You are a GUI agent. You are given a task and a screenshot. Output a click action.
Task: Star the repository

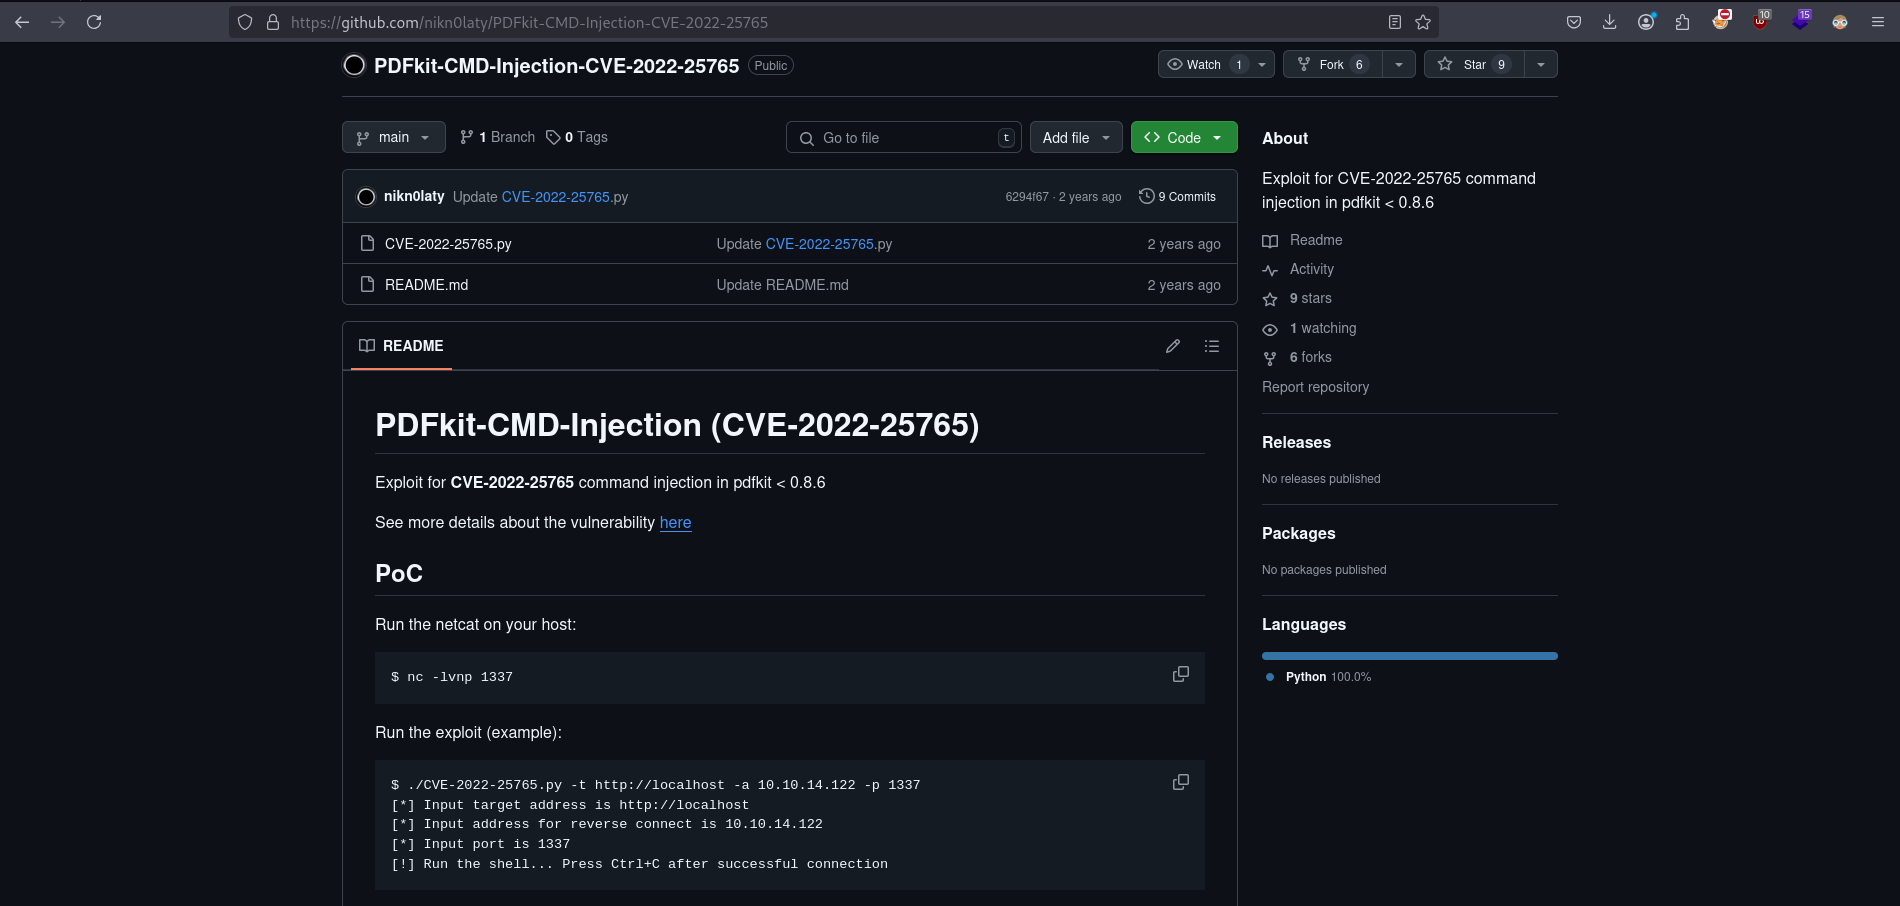pyautogui.click(x=1474, y=65)
